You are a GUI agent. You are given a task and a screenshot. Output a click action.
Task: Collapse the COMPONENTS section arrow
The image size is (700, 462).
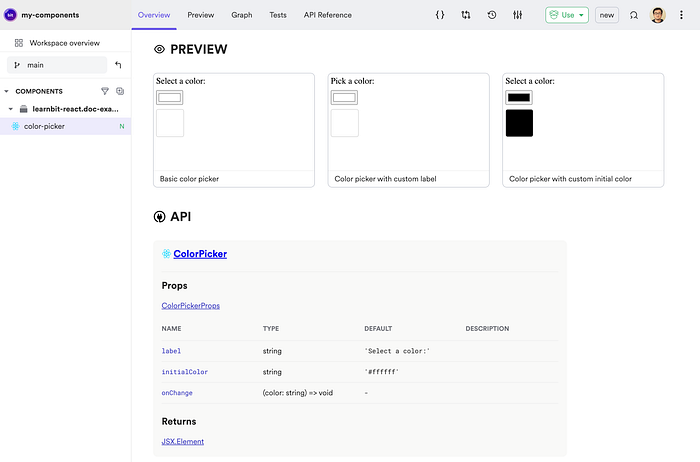(6, 91)
